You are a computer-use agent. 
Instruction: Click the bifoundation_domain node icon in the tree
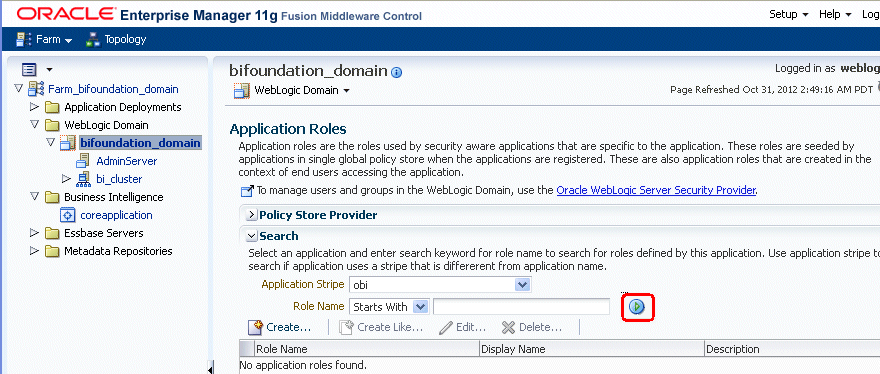click(x=67, y=143)
